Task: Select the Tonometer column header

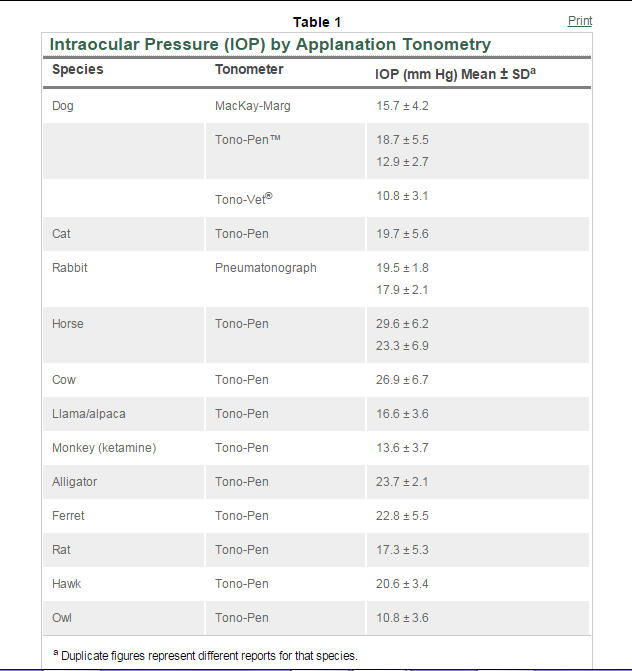Action: (249, 70)
